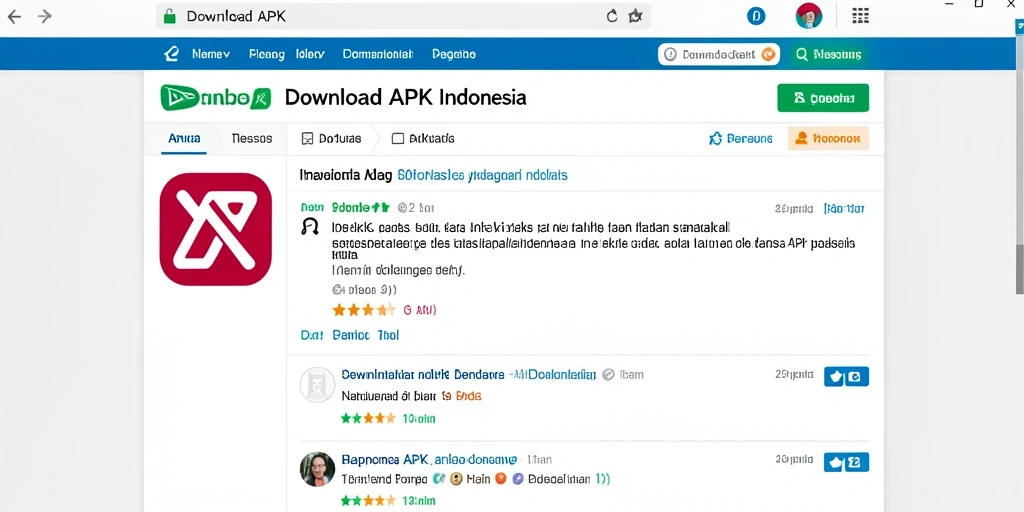Click the green 9donle username in first review

(360, 208)
